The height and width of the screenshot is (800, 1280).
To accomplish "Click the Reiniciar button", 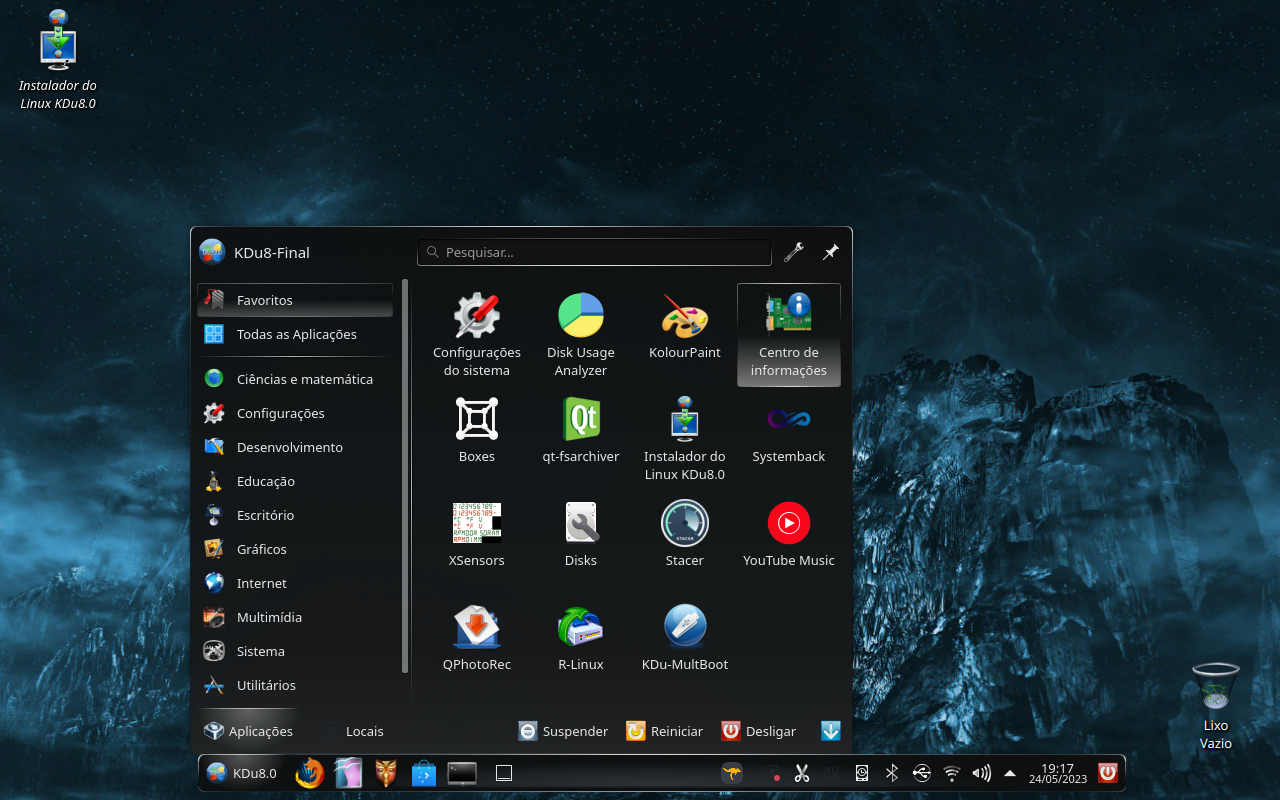I will pyautogui.click(x=665, y=731).
